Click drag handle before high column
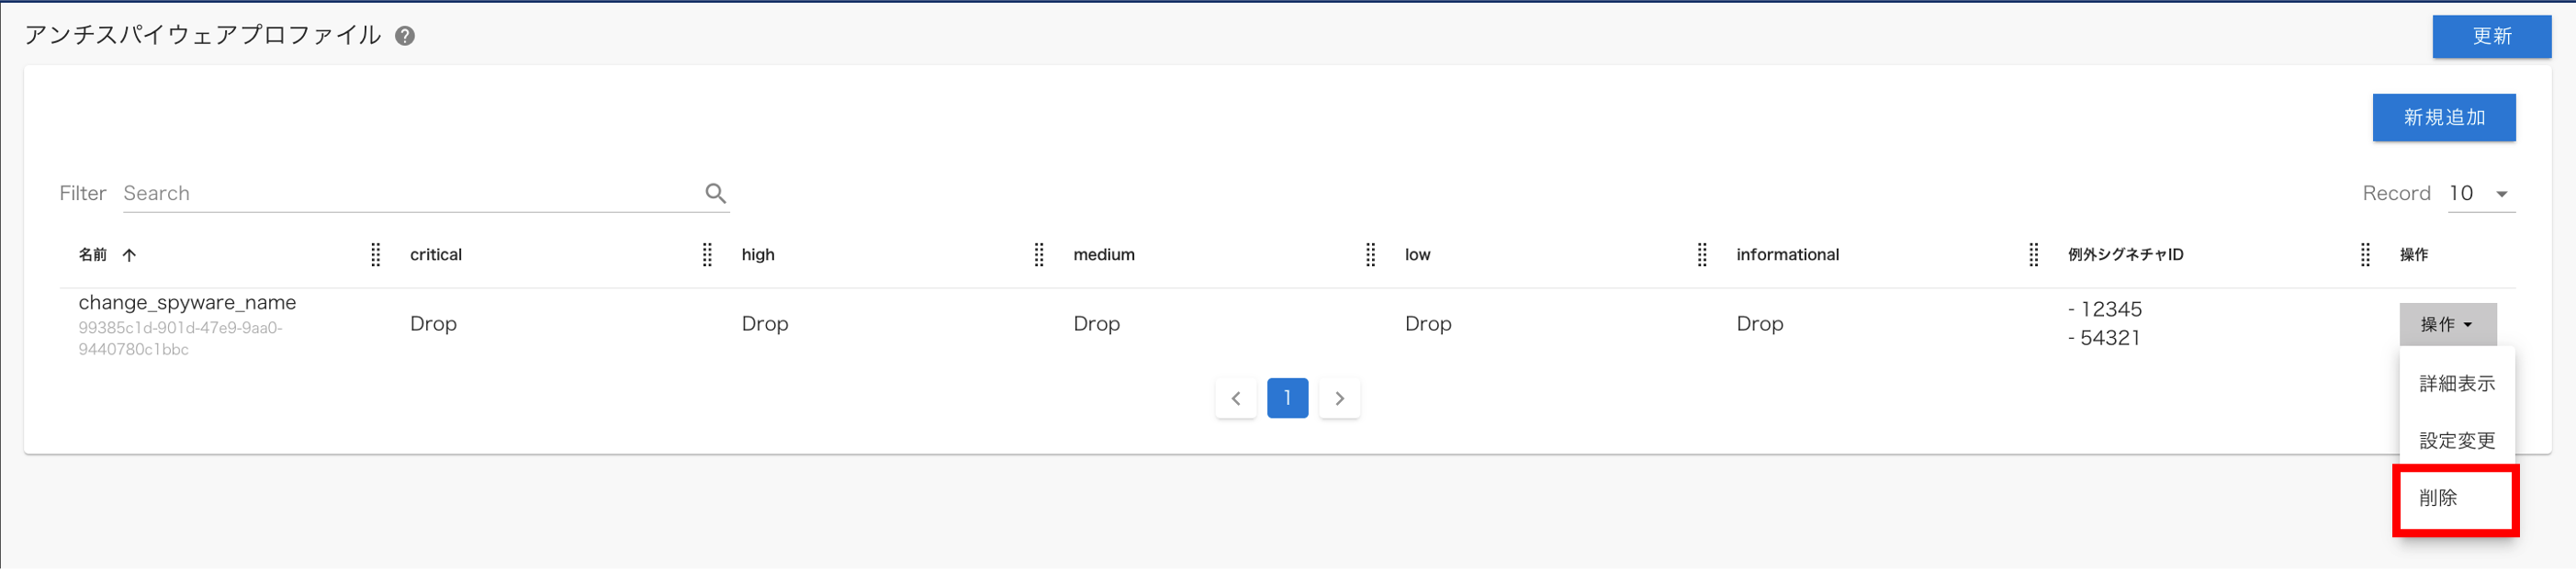Image resolution: width=2576 pixels, height=572 pixels. [707, 255]
